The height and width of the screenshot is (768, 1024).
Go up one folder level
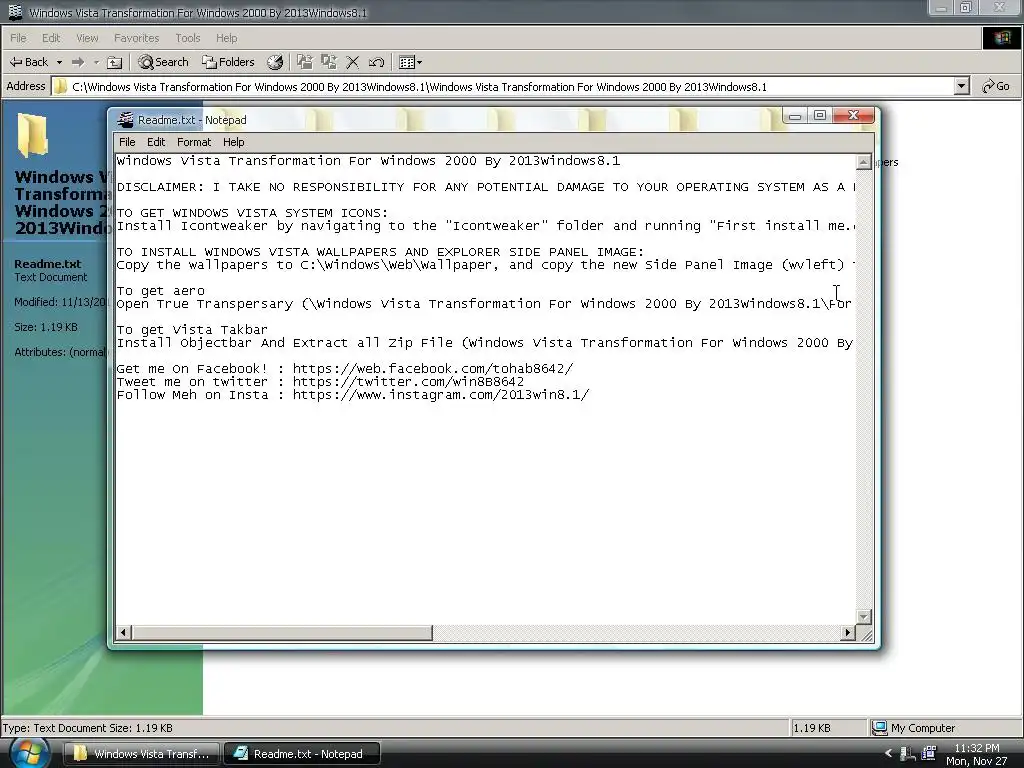click(x=114, y=62)
